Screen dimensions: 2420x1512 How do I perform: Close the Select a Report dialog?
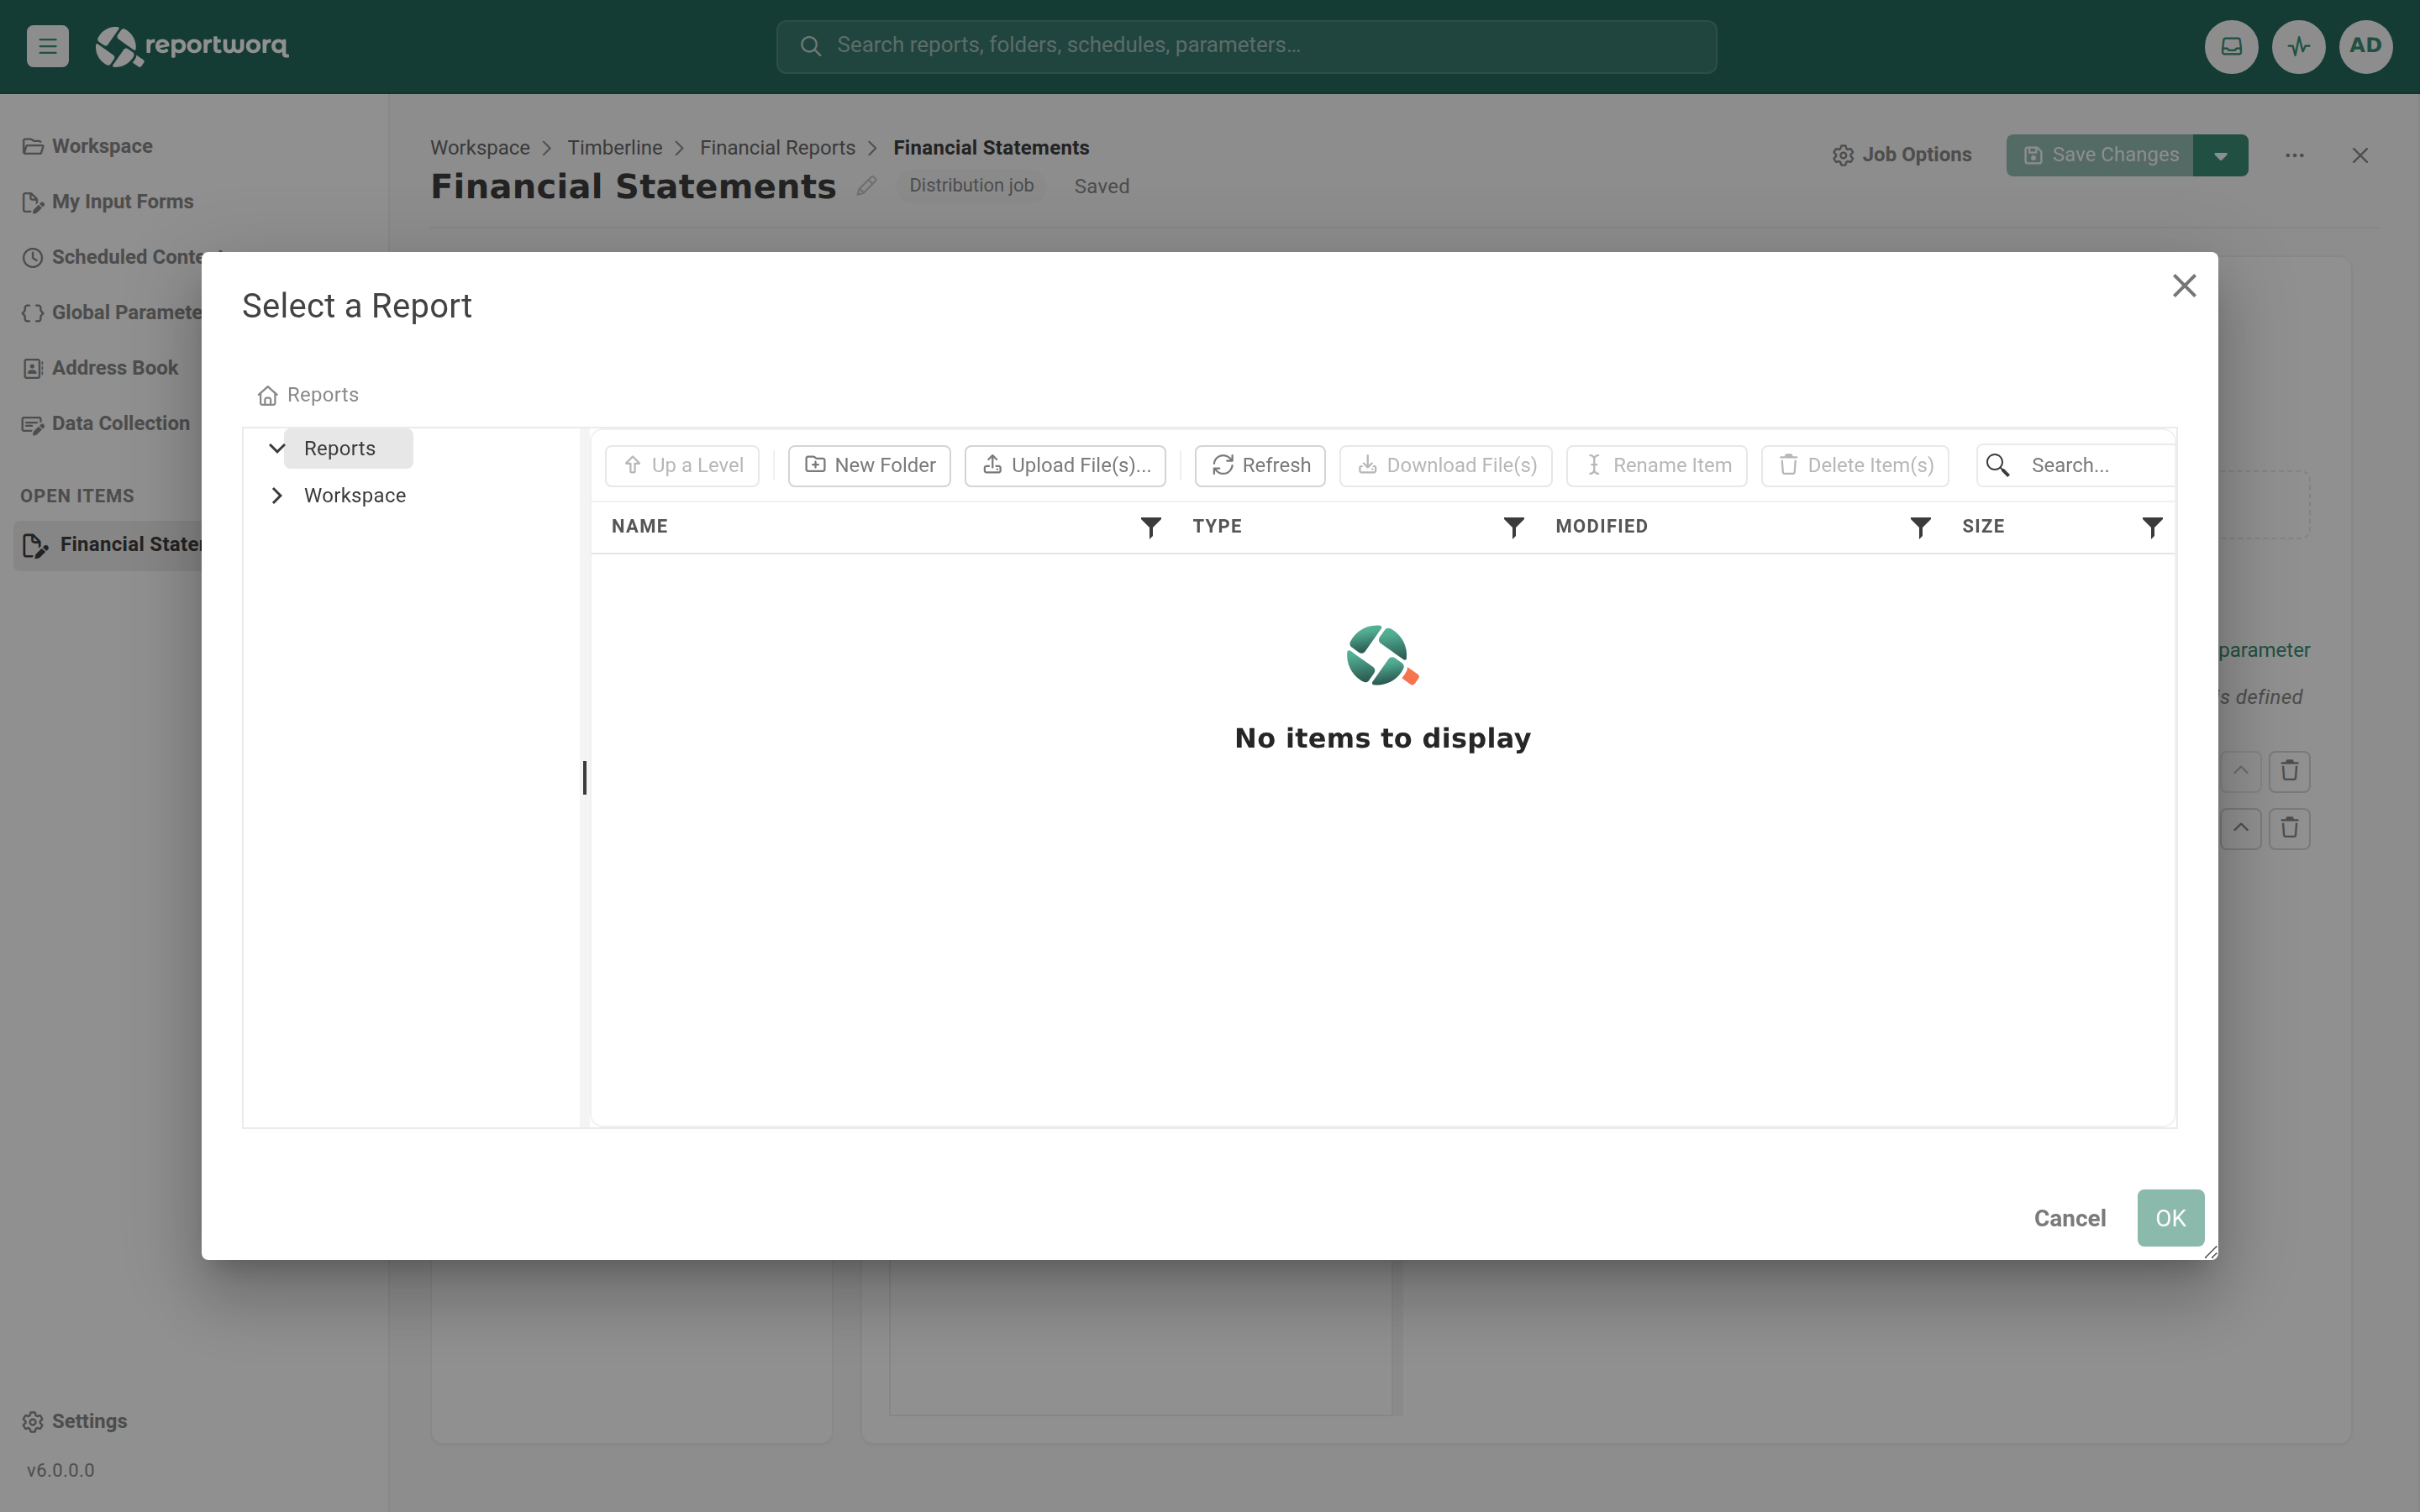[2184, 286]
